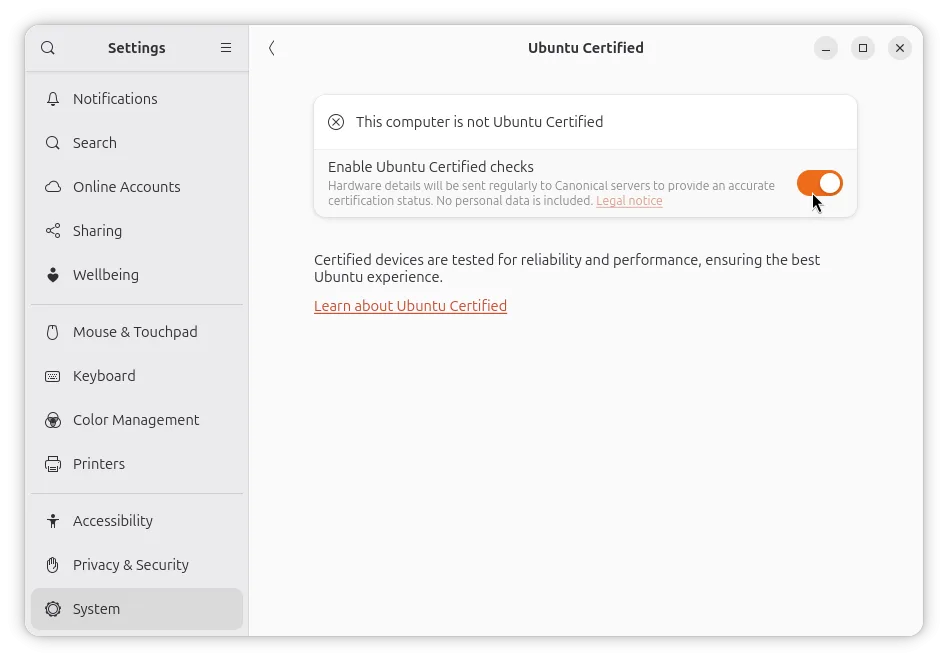Minimize the Settings window
The image size is (948, 661).
click(x=826, y=48)
